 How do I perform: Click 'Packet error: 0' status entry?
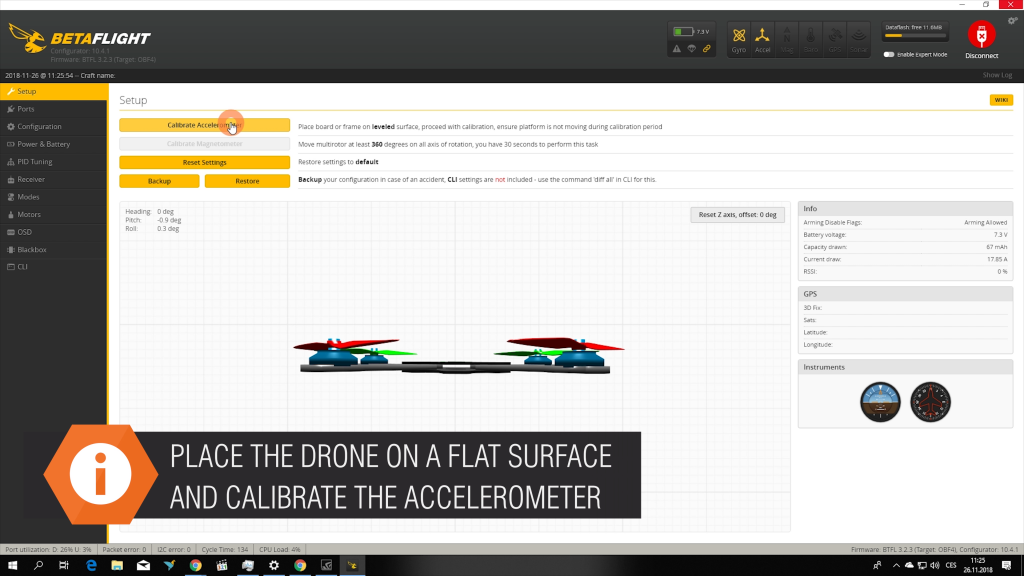coord(124,550)
